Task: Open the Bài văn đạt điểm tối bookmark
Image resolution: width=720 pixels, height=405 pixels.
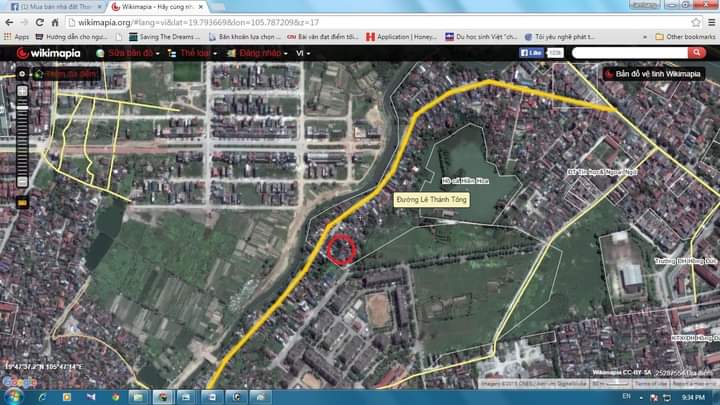Action: pos(323,37)
